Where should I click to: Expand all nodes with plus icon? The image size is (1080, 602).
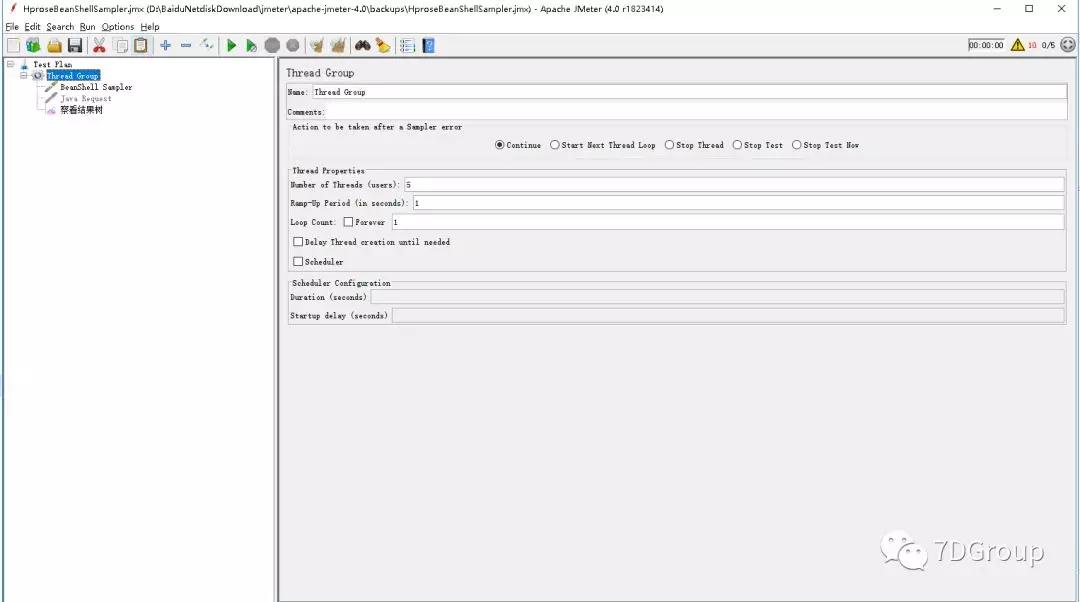coord(165,45)
